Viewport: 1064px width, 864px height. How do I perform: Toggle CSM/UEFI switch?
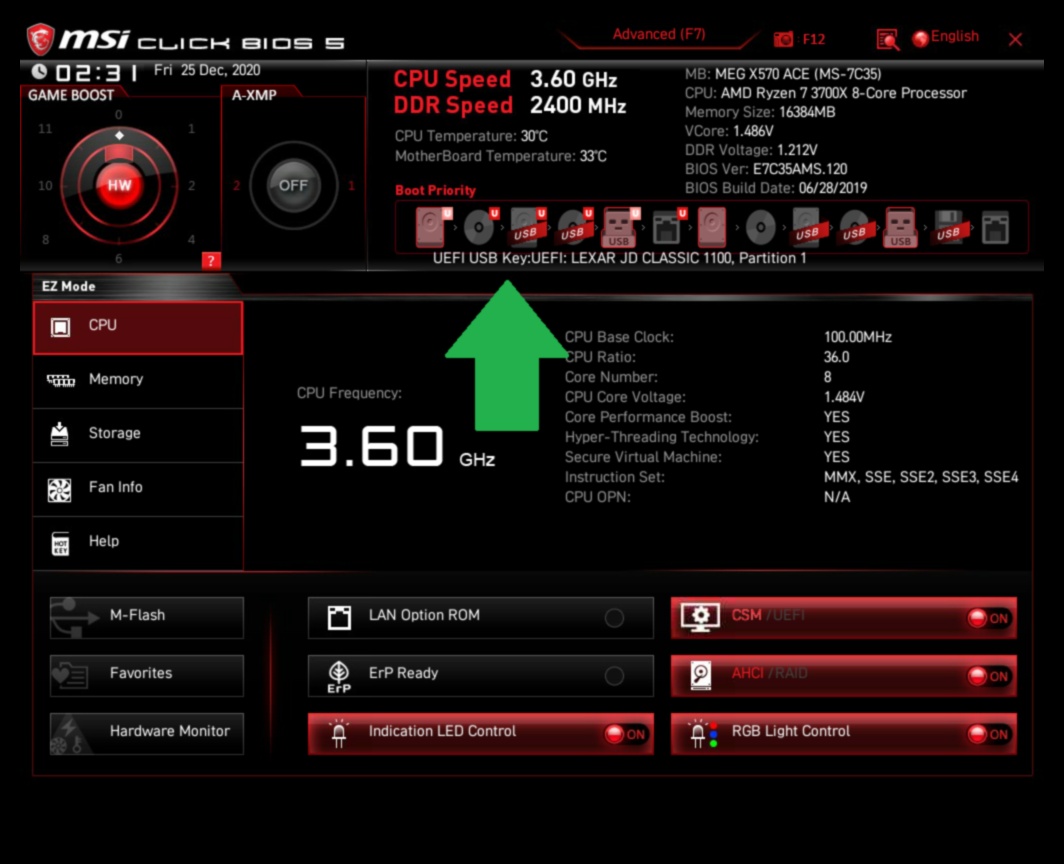coord(988,618)
